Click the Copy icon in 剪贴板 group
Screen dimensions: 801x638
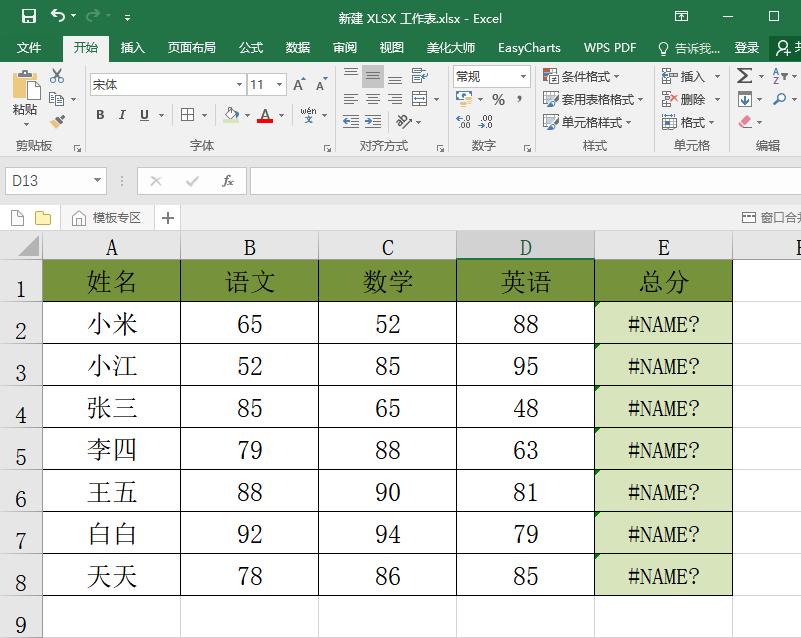55,98
